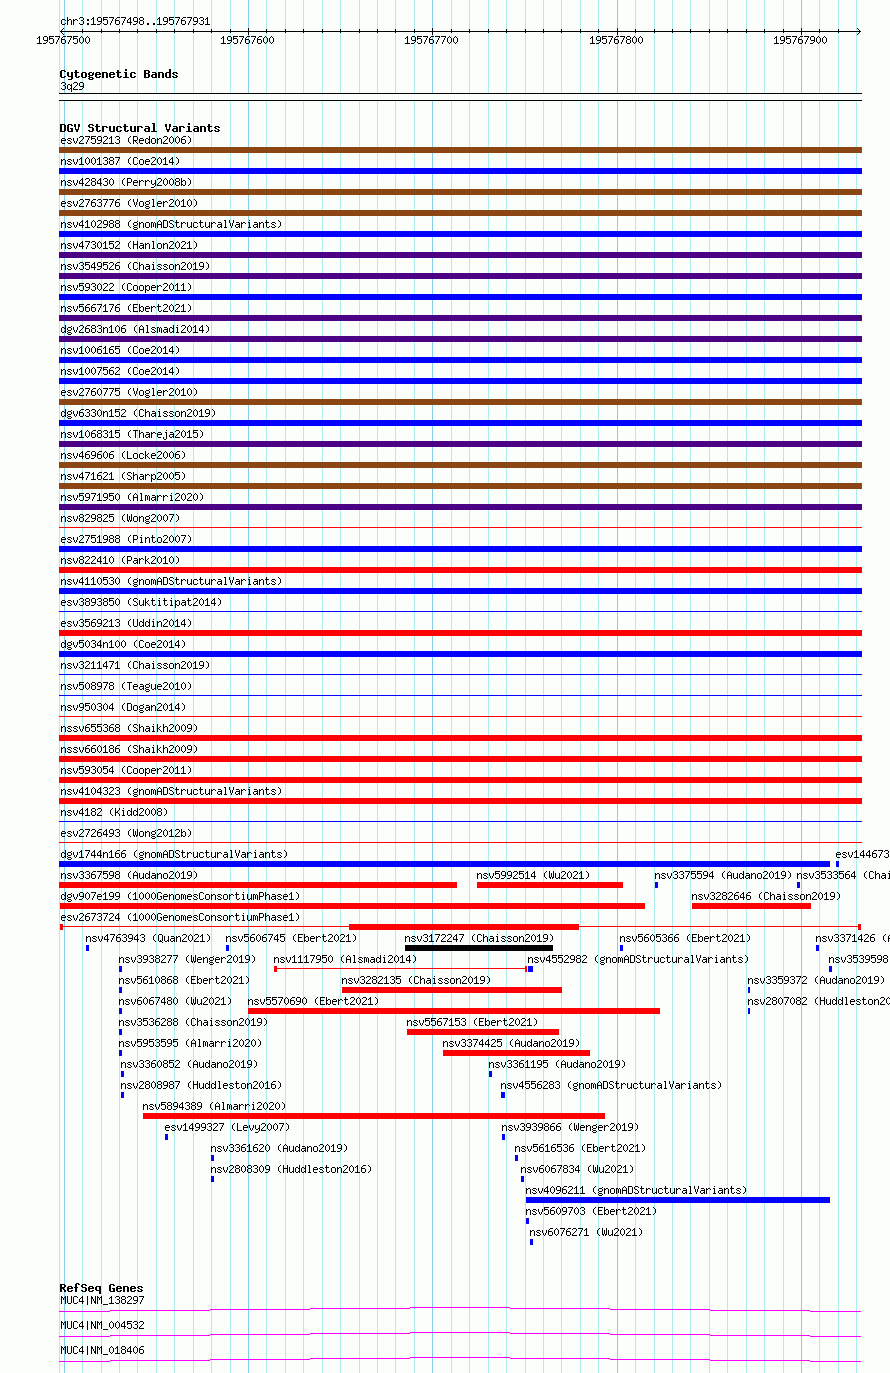The width and height of the screenshot is (890, 1373).
Task: Click nsv469606 (Locke2006) label
Action: tap(123, 455)
